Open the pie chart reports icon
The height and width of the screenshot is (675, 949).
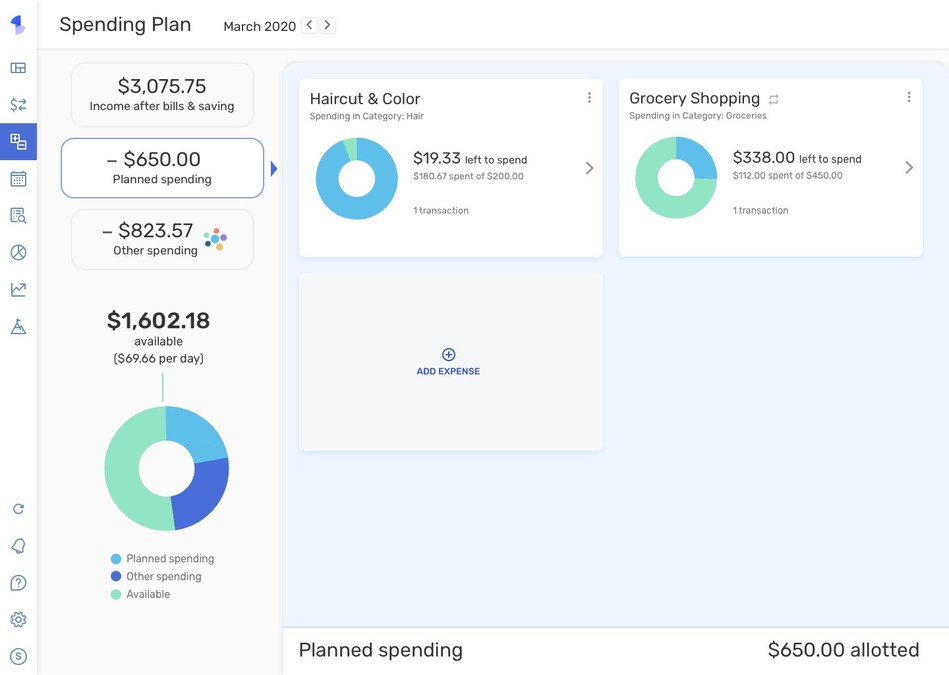point(18,253)
